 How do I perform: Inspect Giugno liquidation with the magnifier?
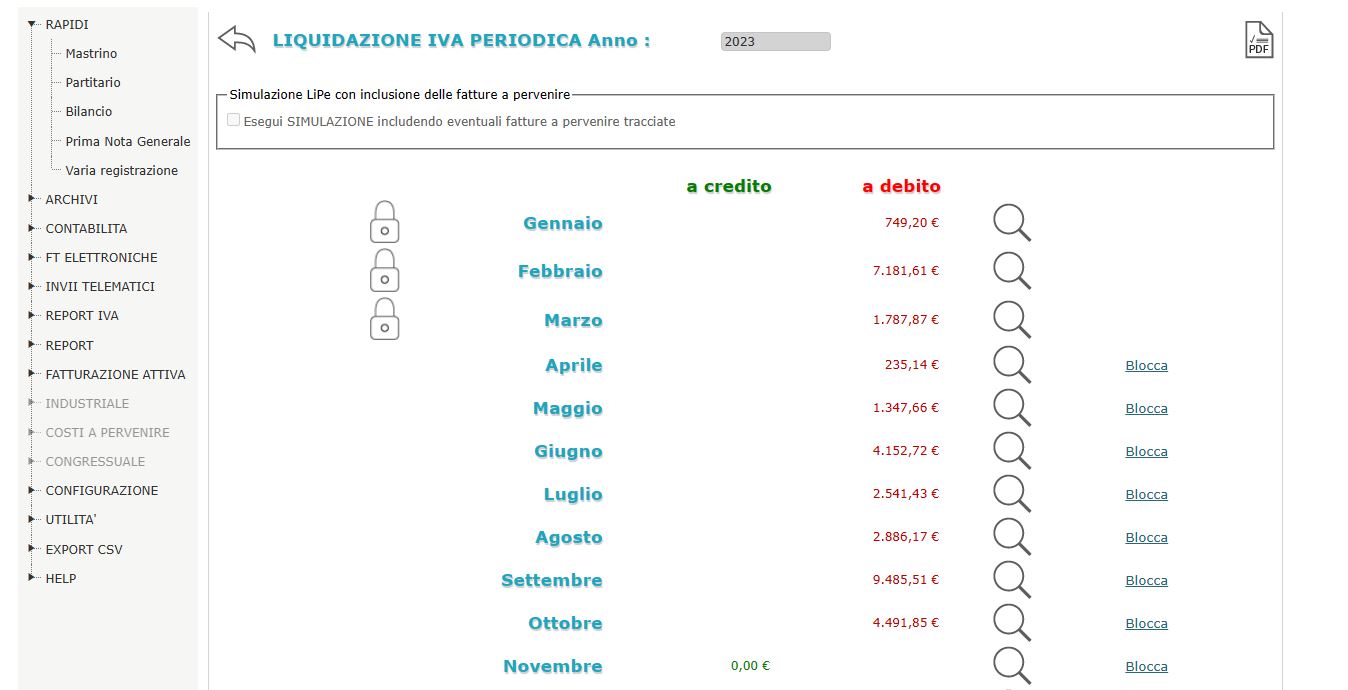[x=1011, y=451]
